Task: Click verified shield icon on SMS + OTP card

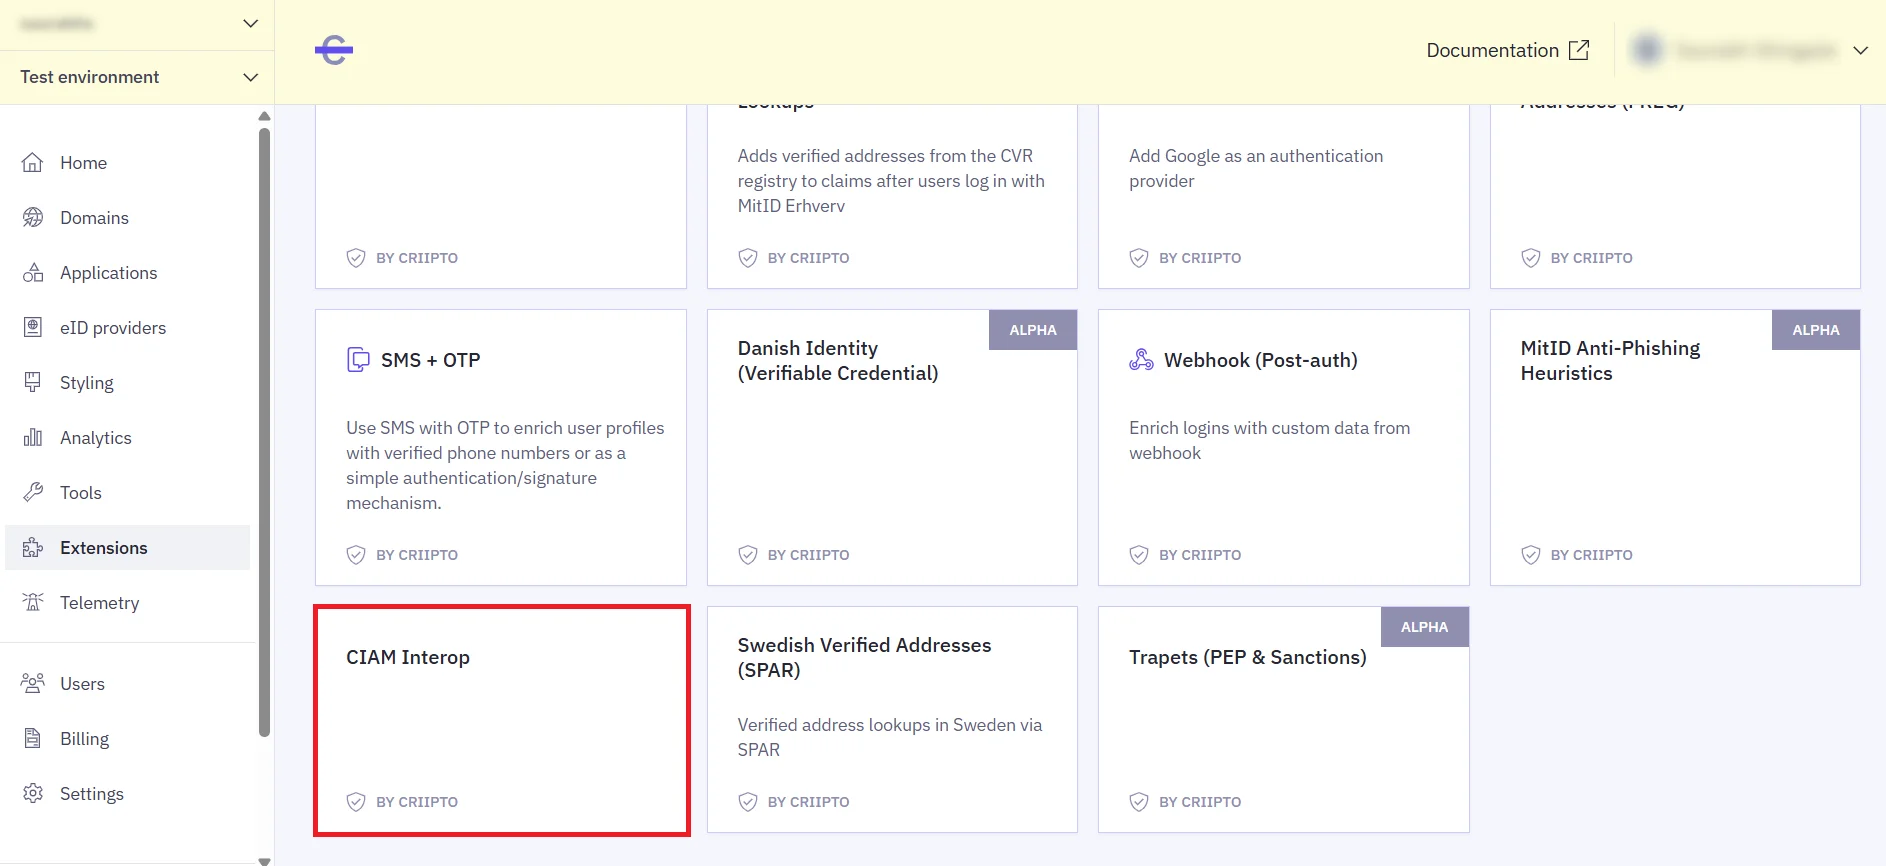Action: click(x=356, y=555)
